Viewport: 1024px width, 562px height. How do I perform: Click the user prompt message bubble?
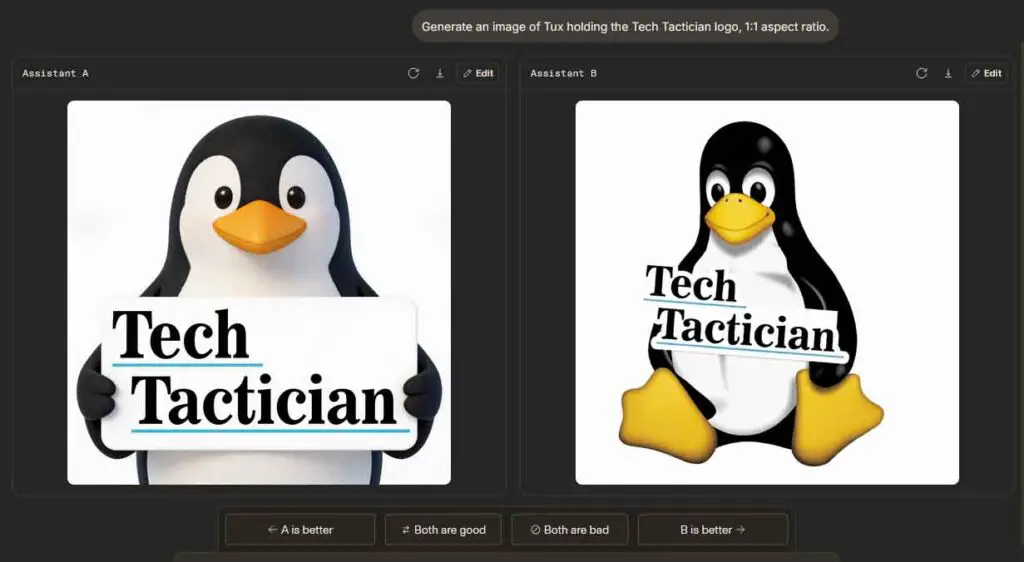tap(625, 27)
